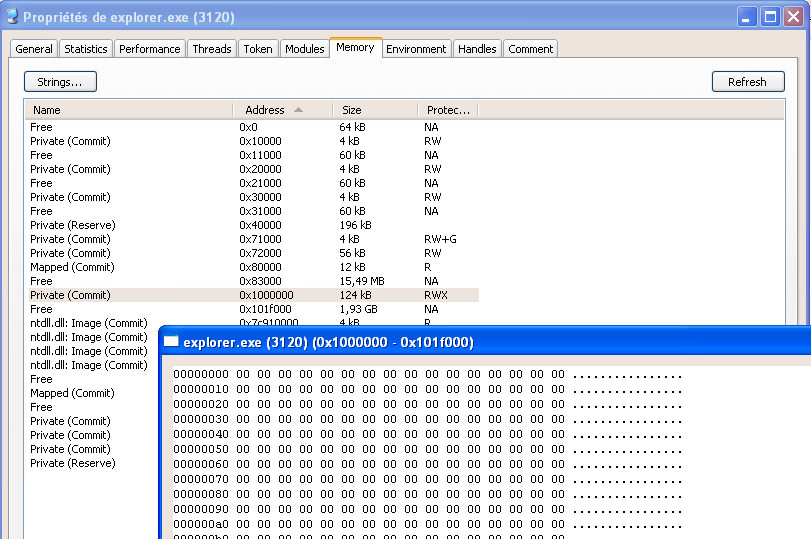Click the properties window title bar icon
811x539 pixels.
(x=12, y=17)
